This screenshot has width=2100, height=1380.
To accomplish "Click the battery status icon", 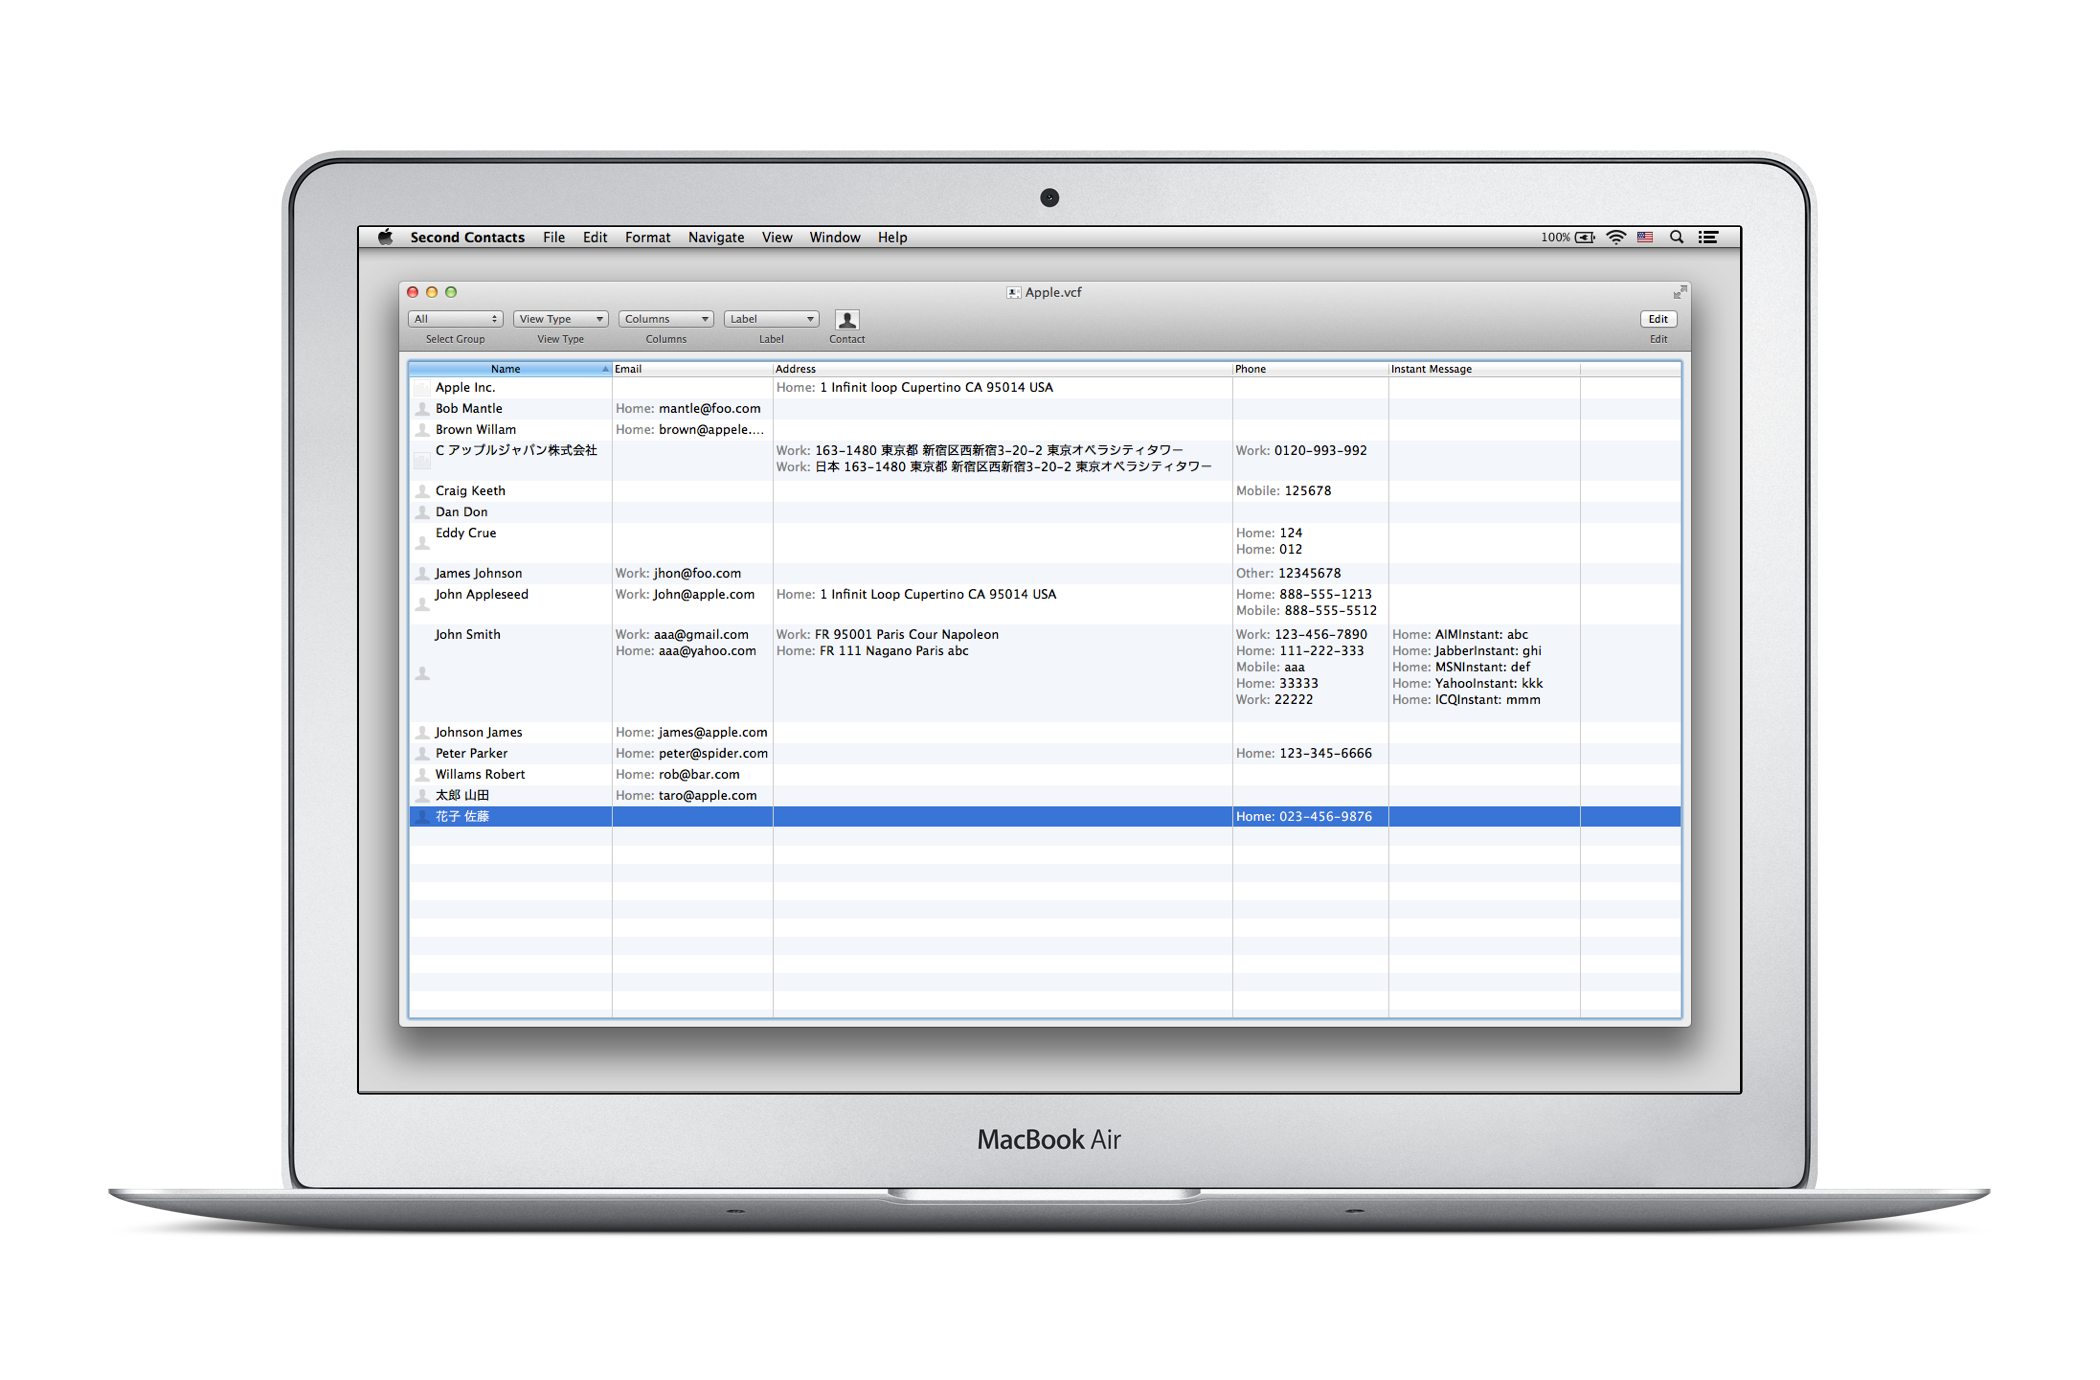I will tap(1585, 237).
